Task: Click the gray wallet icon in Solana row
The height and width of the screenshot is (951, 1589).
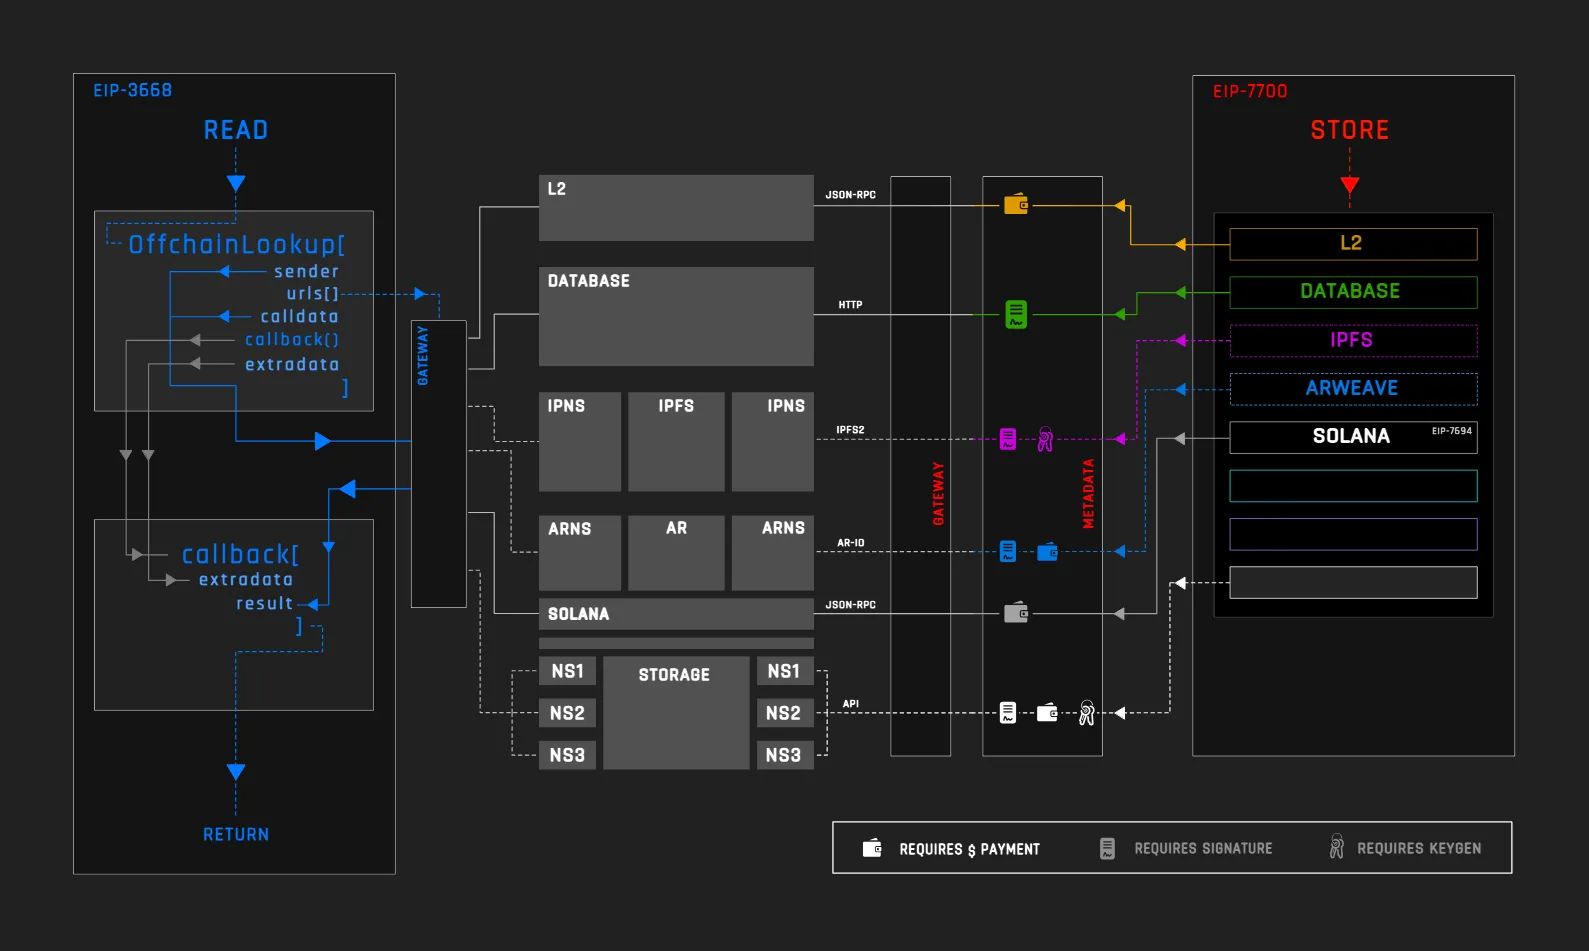Action: click(1016, 612)
